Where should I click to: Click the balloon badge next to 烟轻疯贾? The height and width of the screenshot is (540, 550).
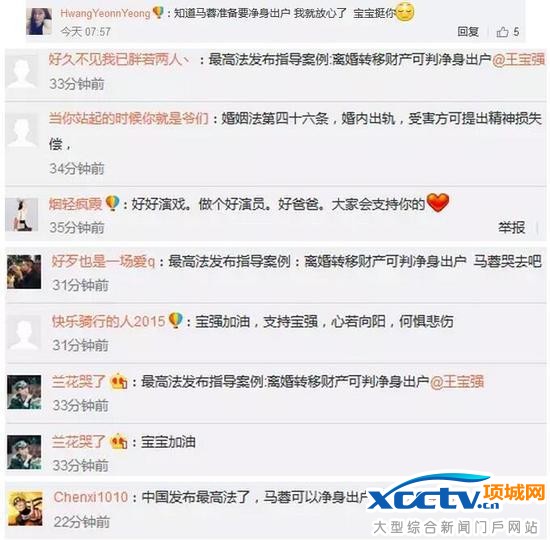pyautogui.click(x=112, y=203)
